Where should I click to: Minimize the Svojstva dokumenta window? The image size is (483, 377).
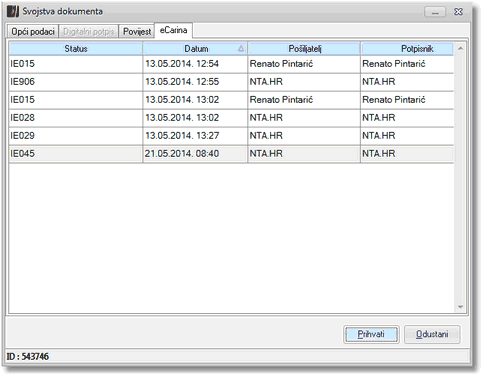pos(435,12)
